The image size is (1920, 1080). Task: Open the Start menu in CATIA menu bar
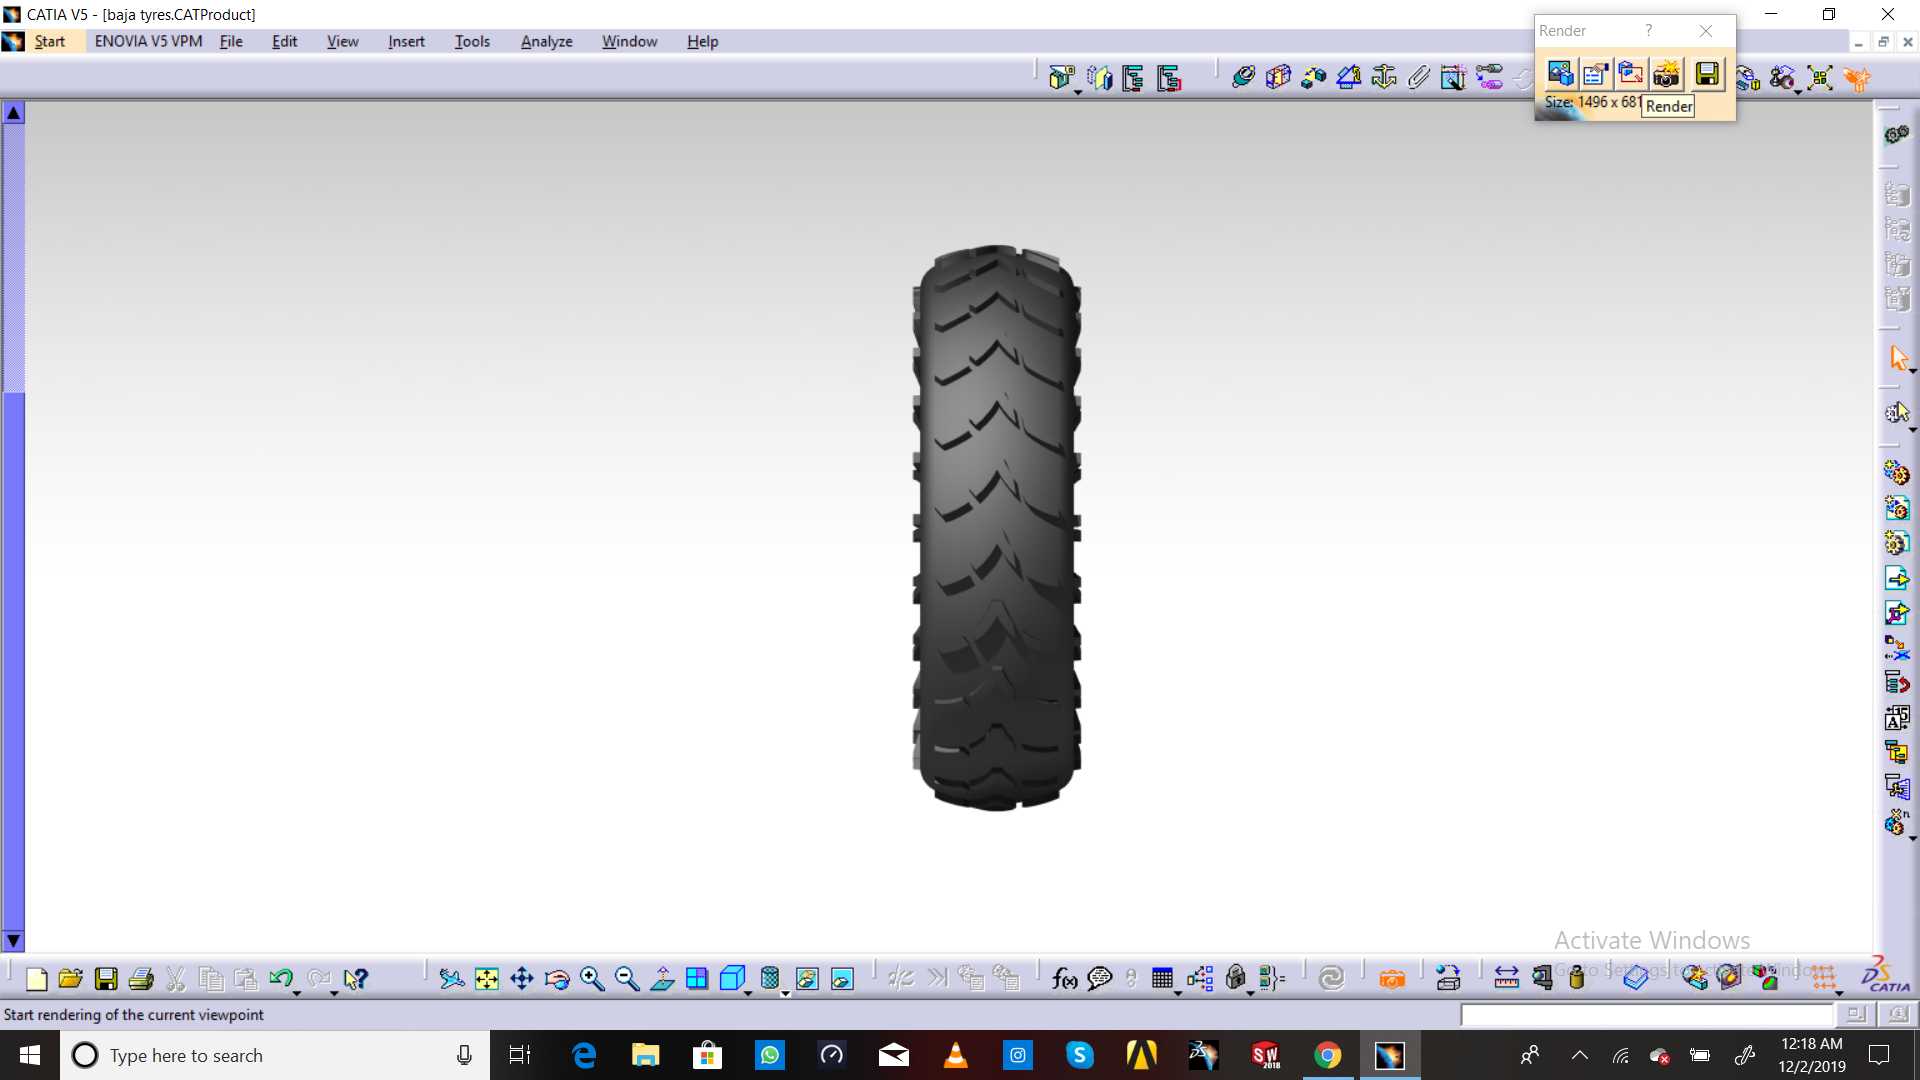[50, 41]
